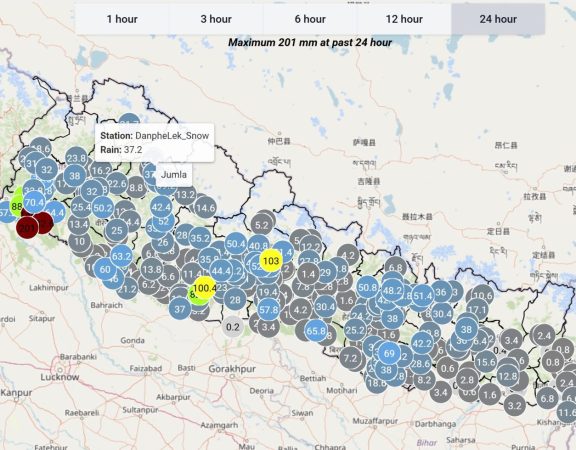Switch to the 1 hour tab
This screenshot has height=450, width=576.
pos(122,19)
